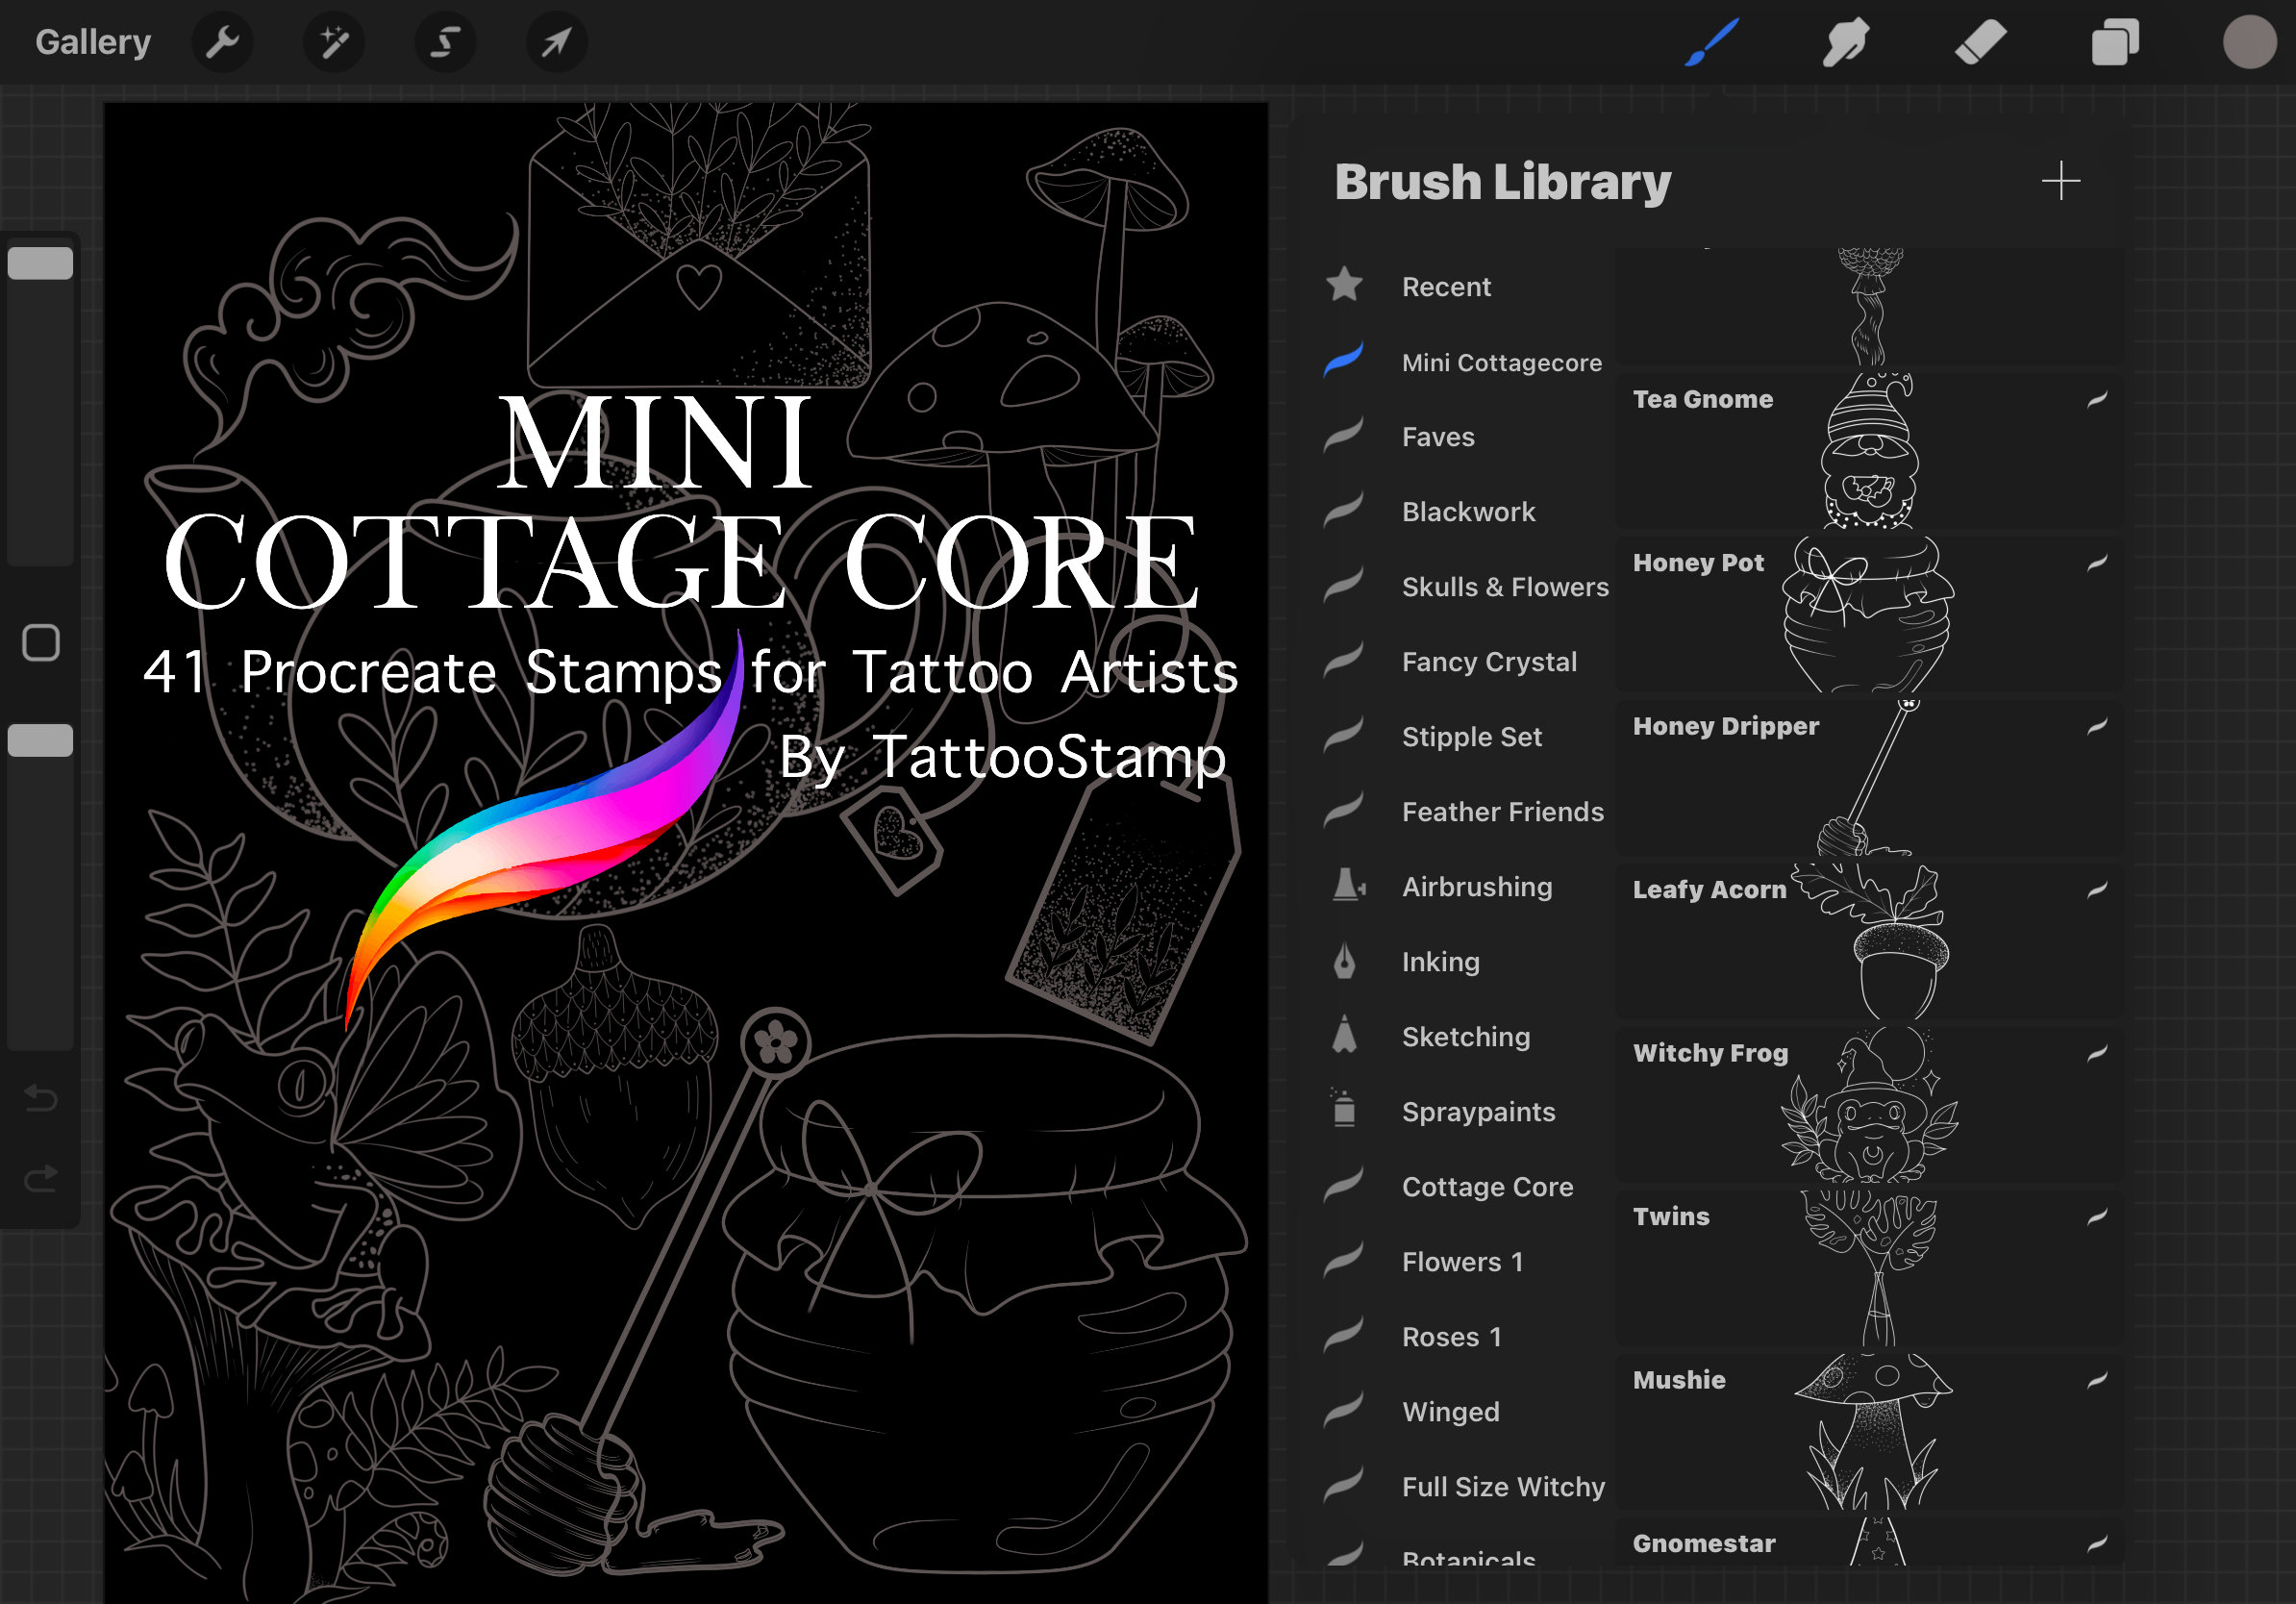Select the Transform arrow tool
Screen dimensions: 2296x1604
pos(557,42)
